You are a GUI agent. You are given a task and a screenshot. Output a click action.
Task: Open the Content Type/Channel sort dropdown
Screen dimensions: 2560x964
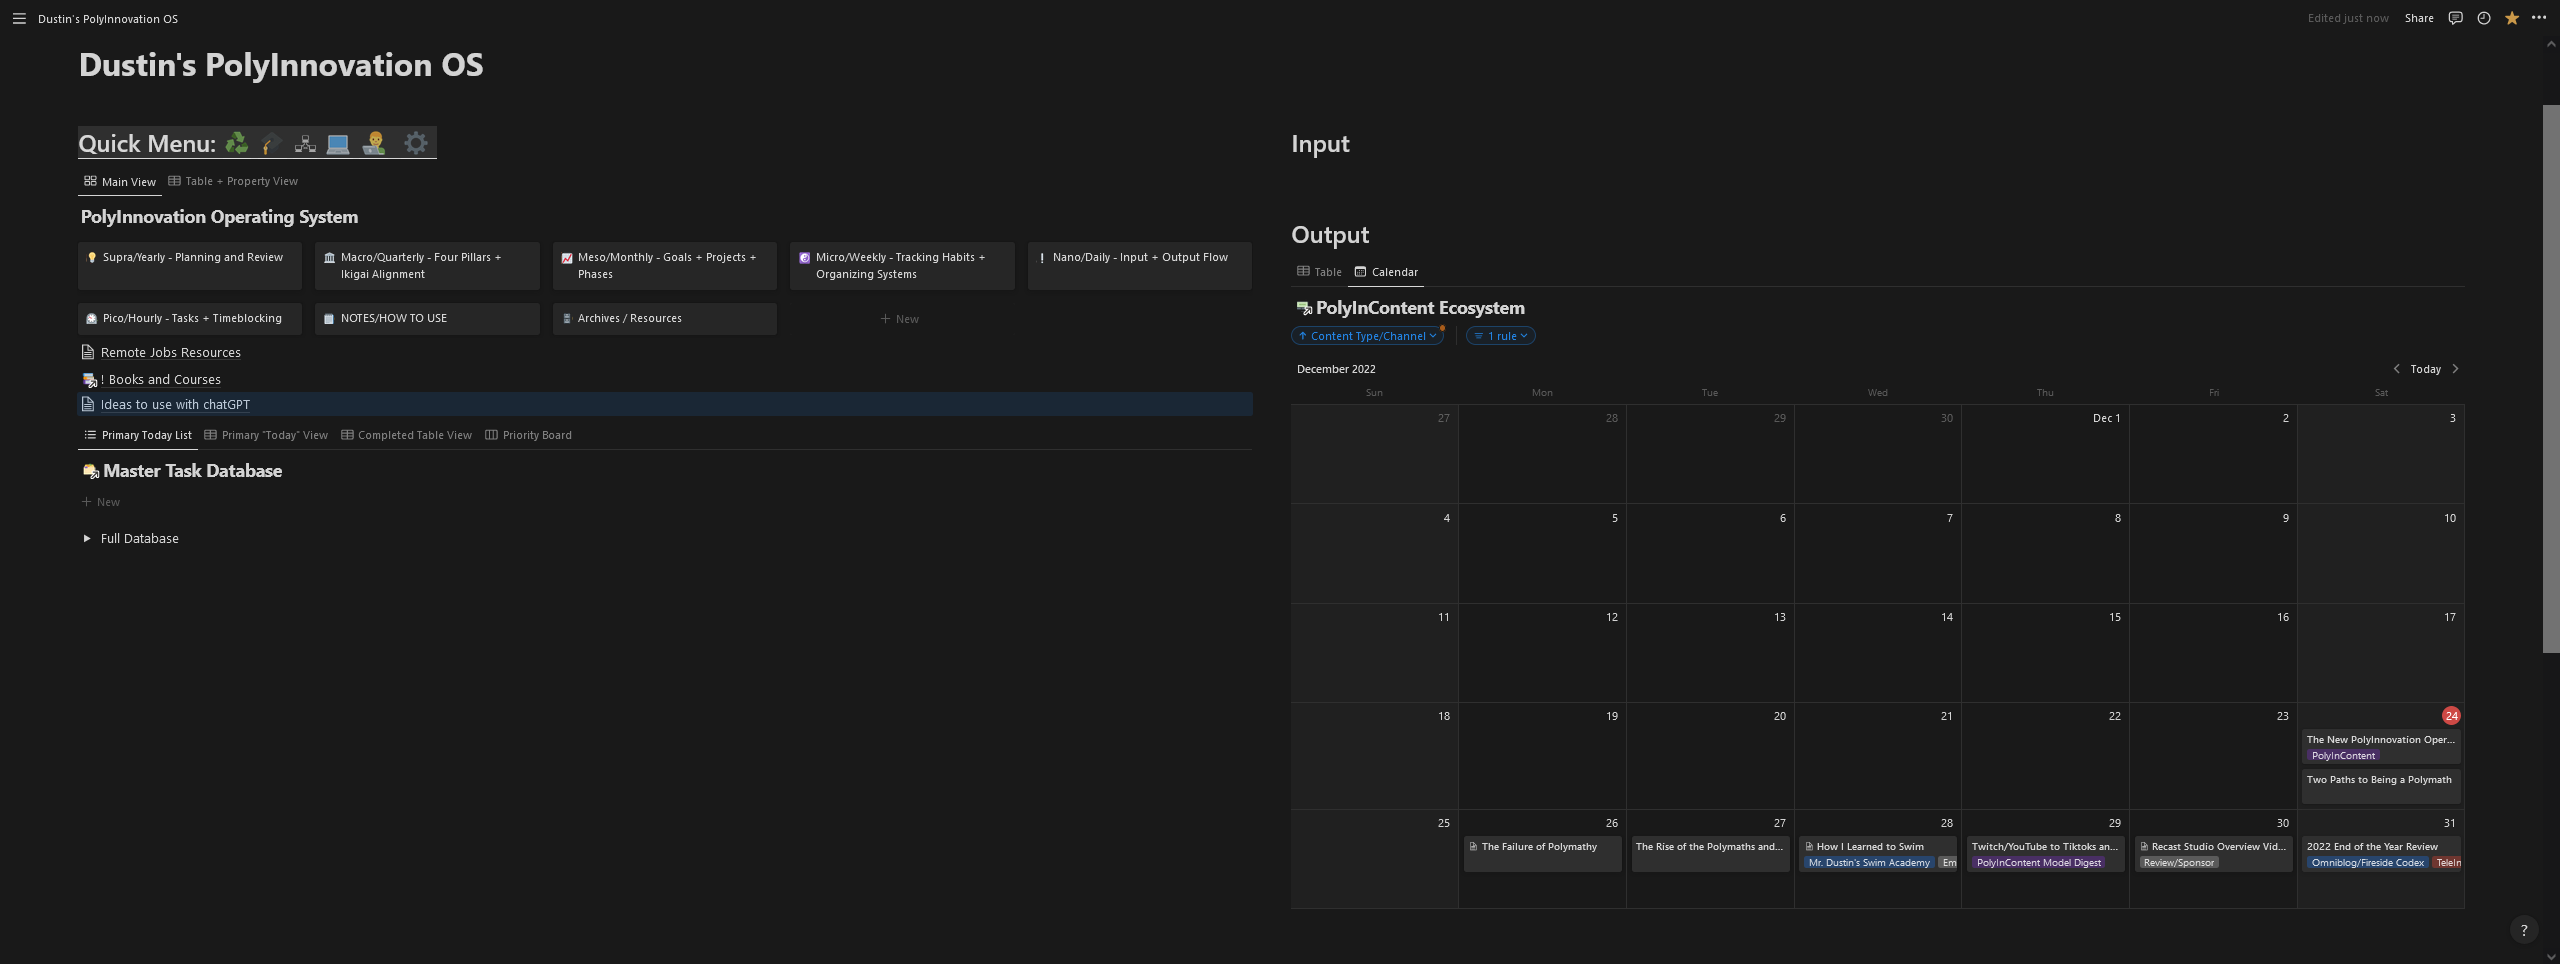point(1367,336)
